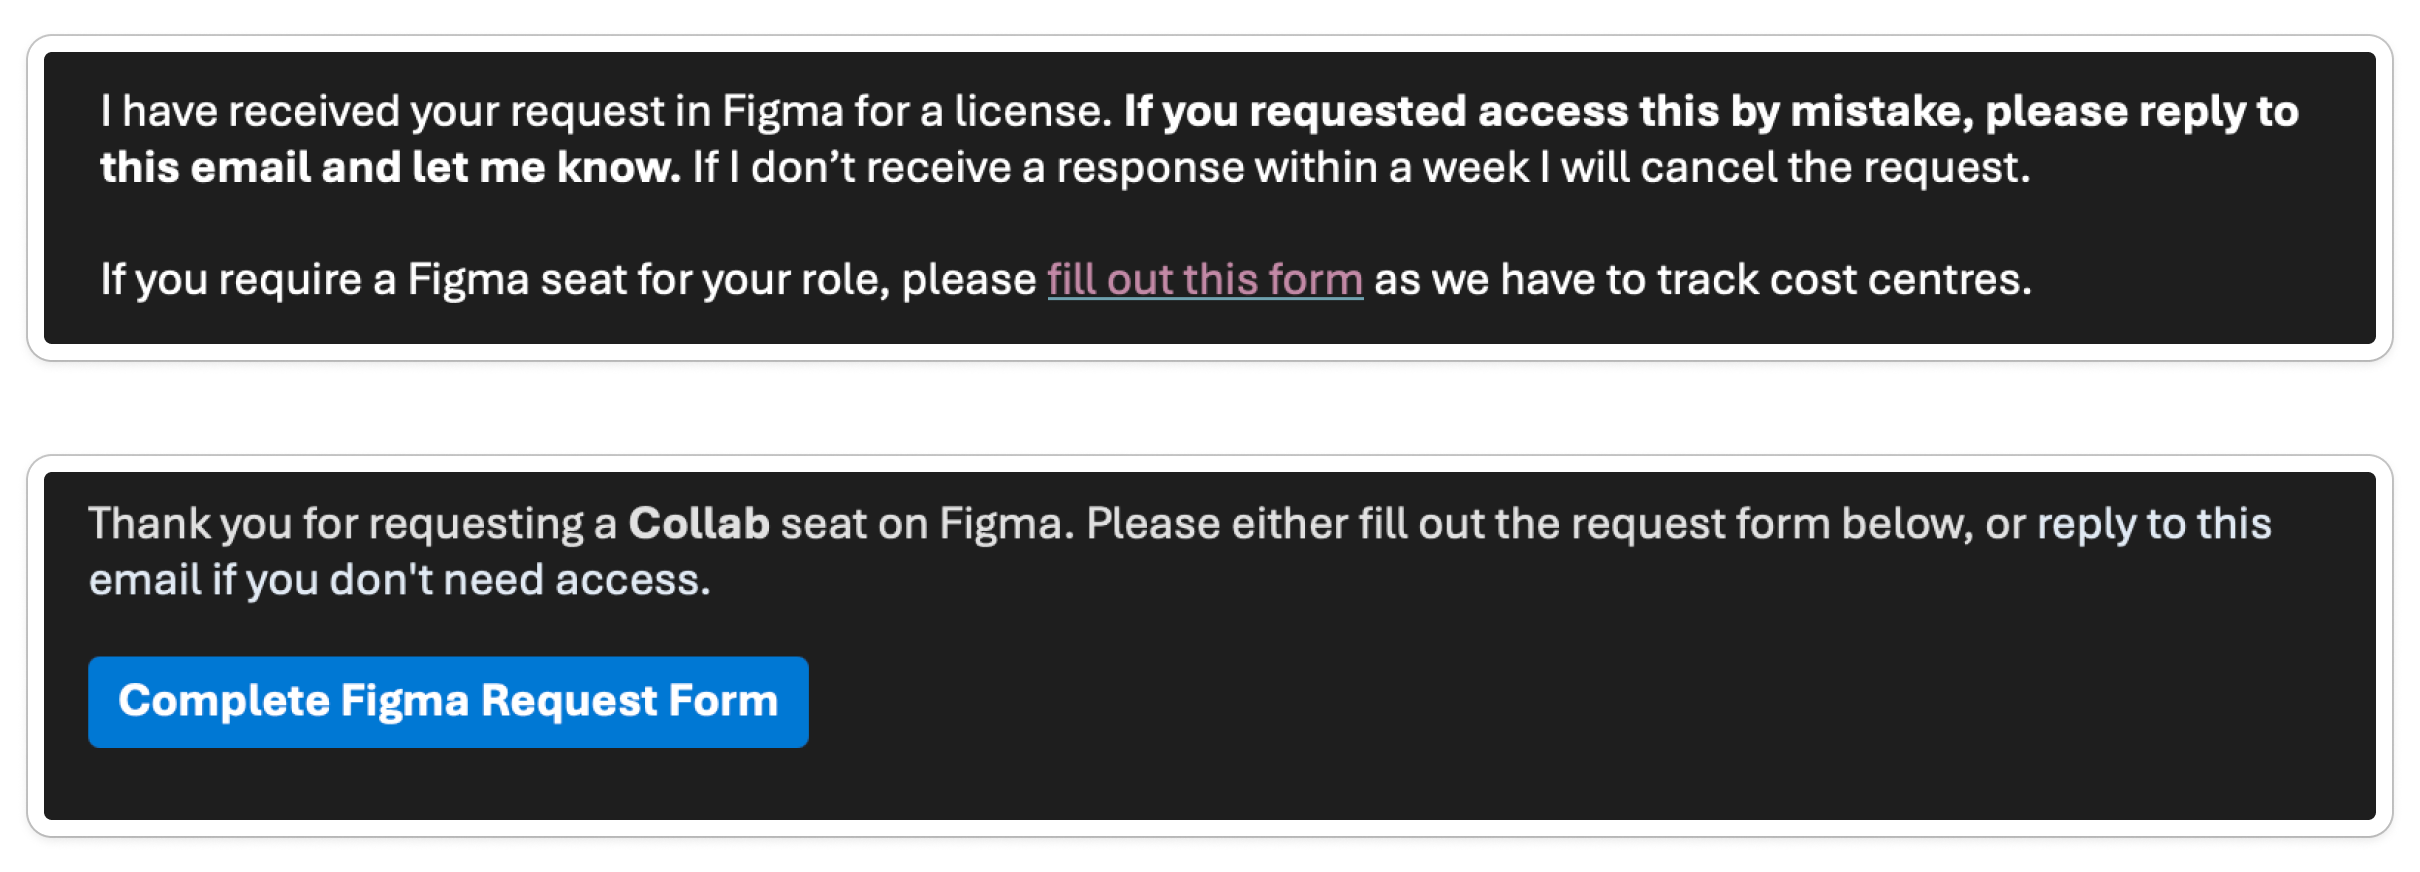Click 'email if you don't need access' line
Screen dimensions: 2420x872
(x=399, y=580)
